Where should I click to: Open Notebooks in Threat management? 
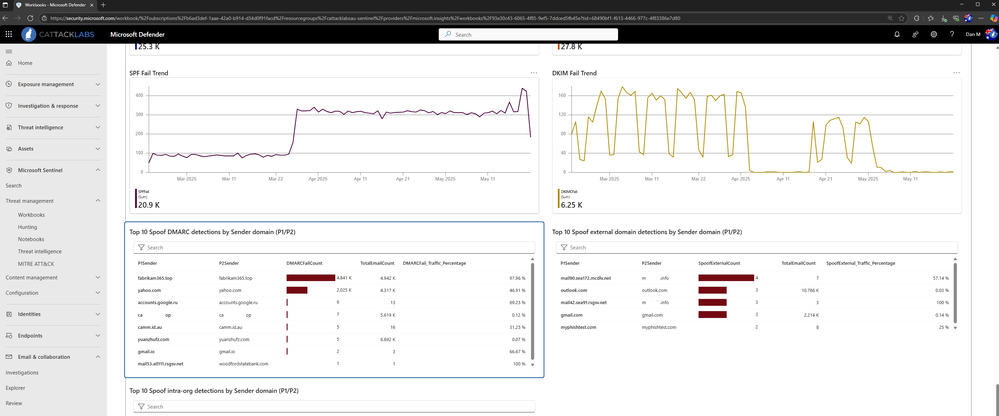pyautogui.click(x=31, y=239)
